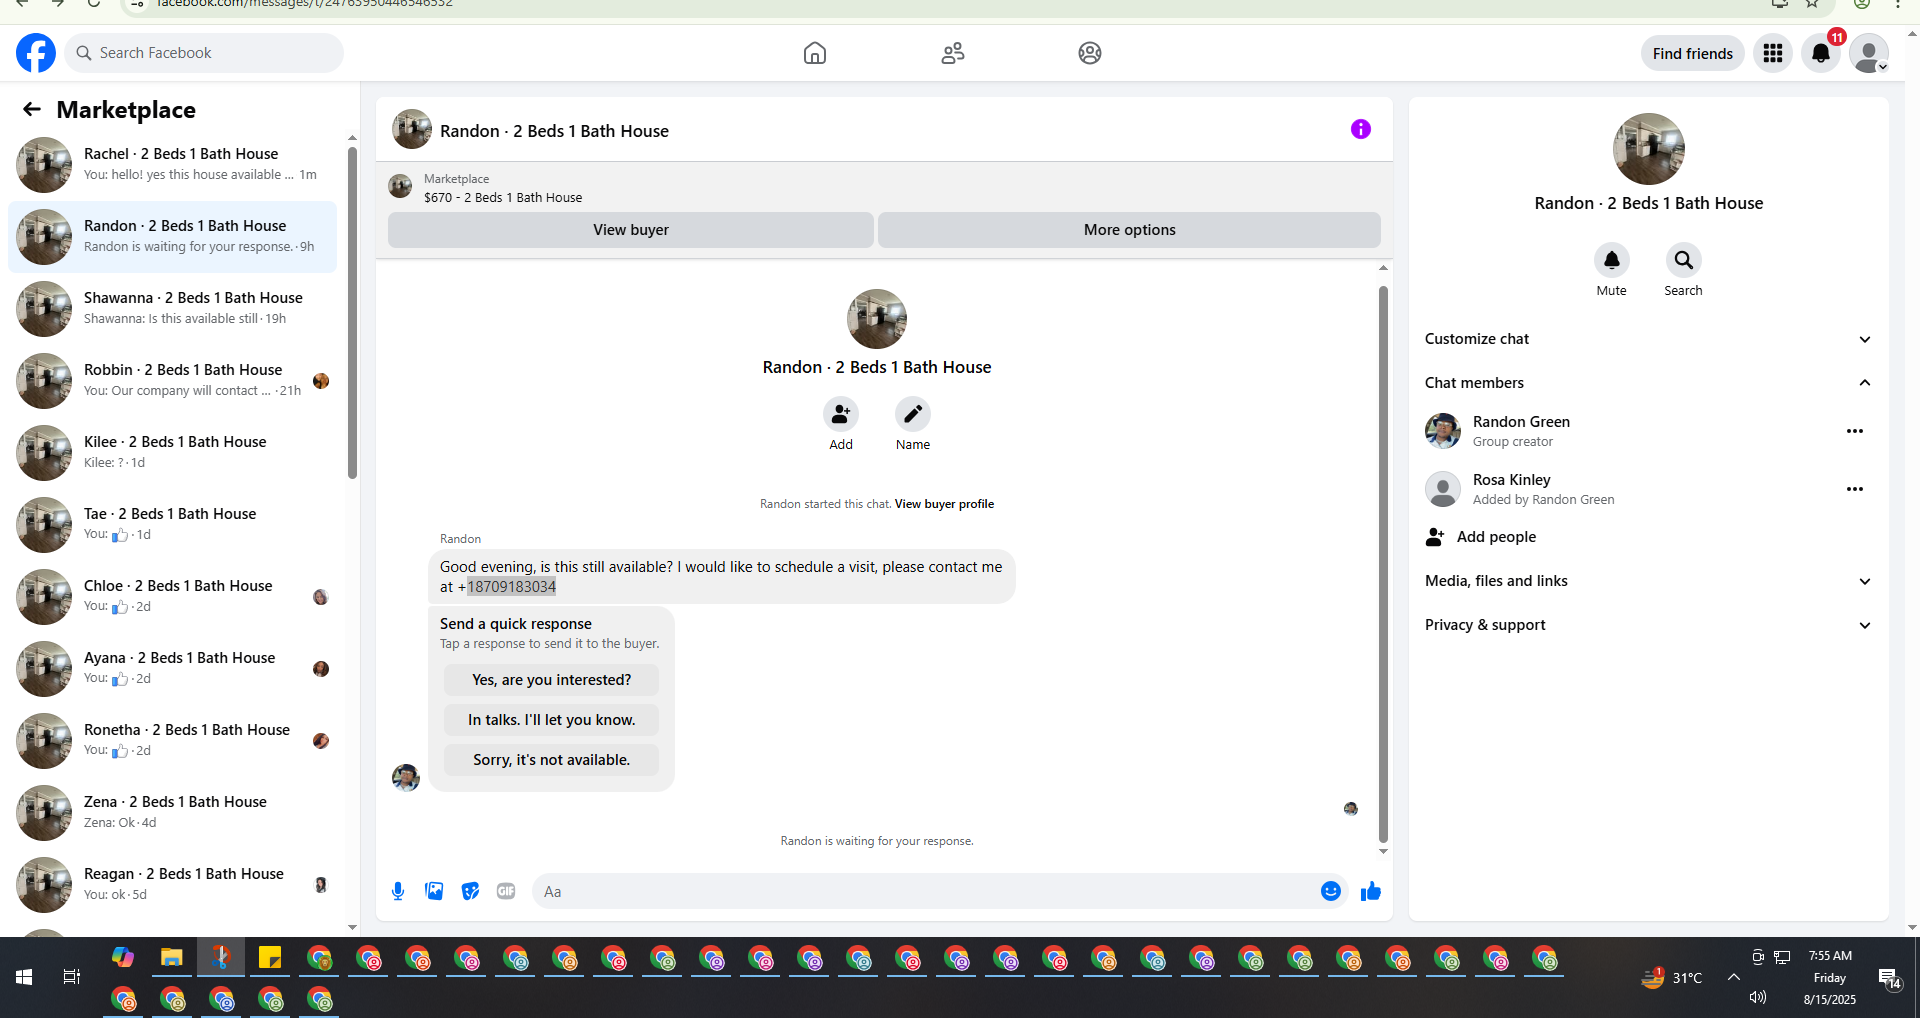Click the Search Facebook field

[x=204, y=53]
